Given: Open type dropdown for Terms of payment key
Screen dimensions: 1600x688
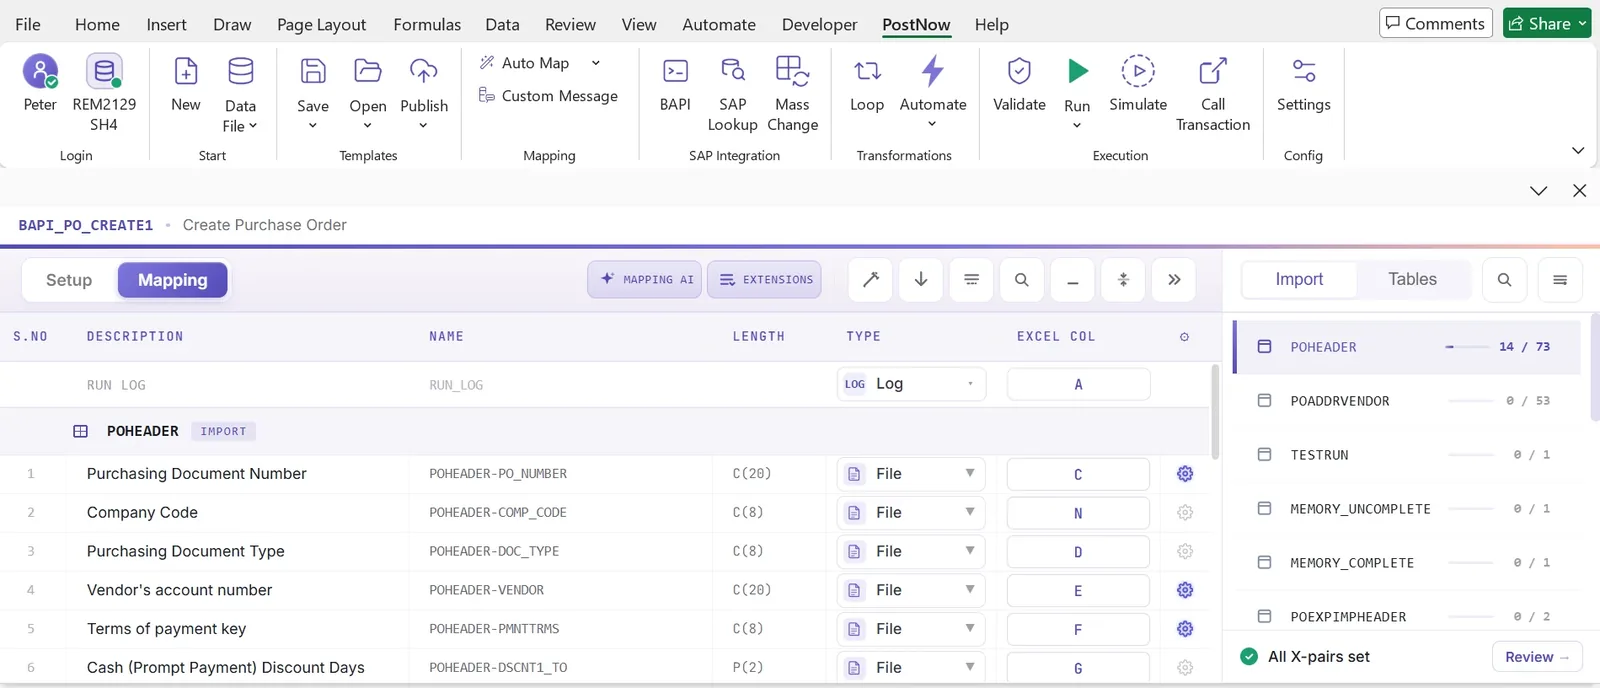Looking at the screenshot, I should tap(911, 629).
